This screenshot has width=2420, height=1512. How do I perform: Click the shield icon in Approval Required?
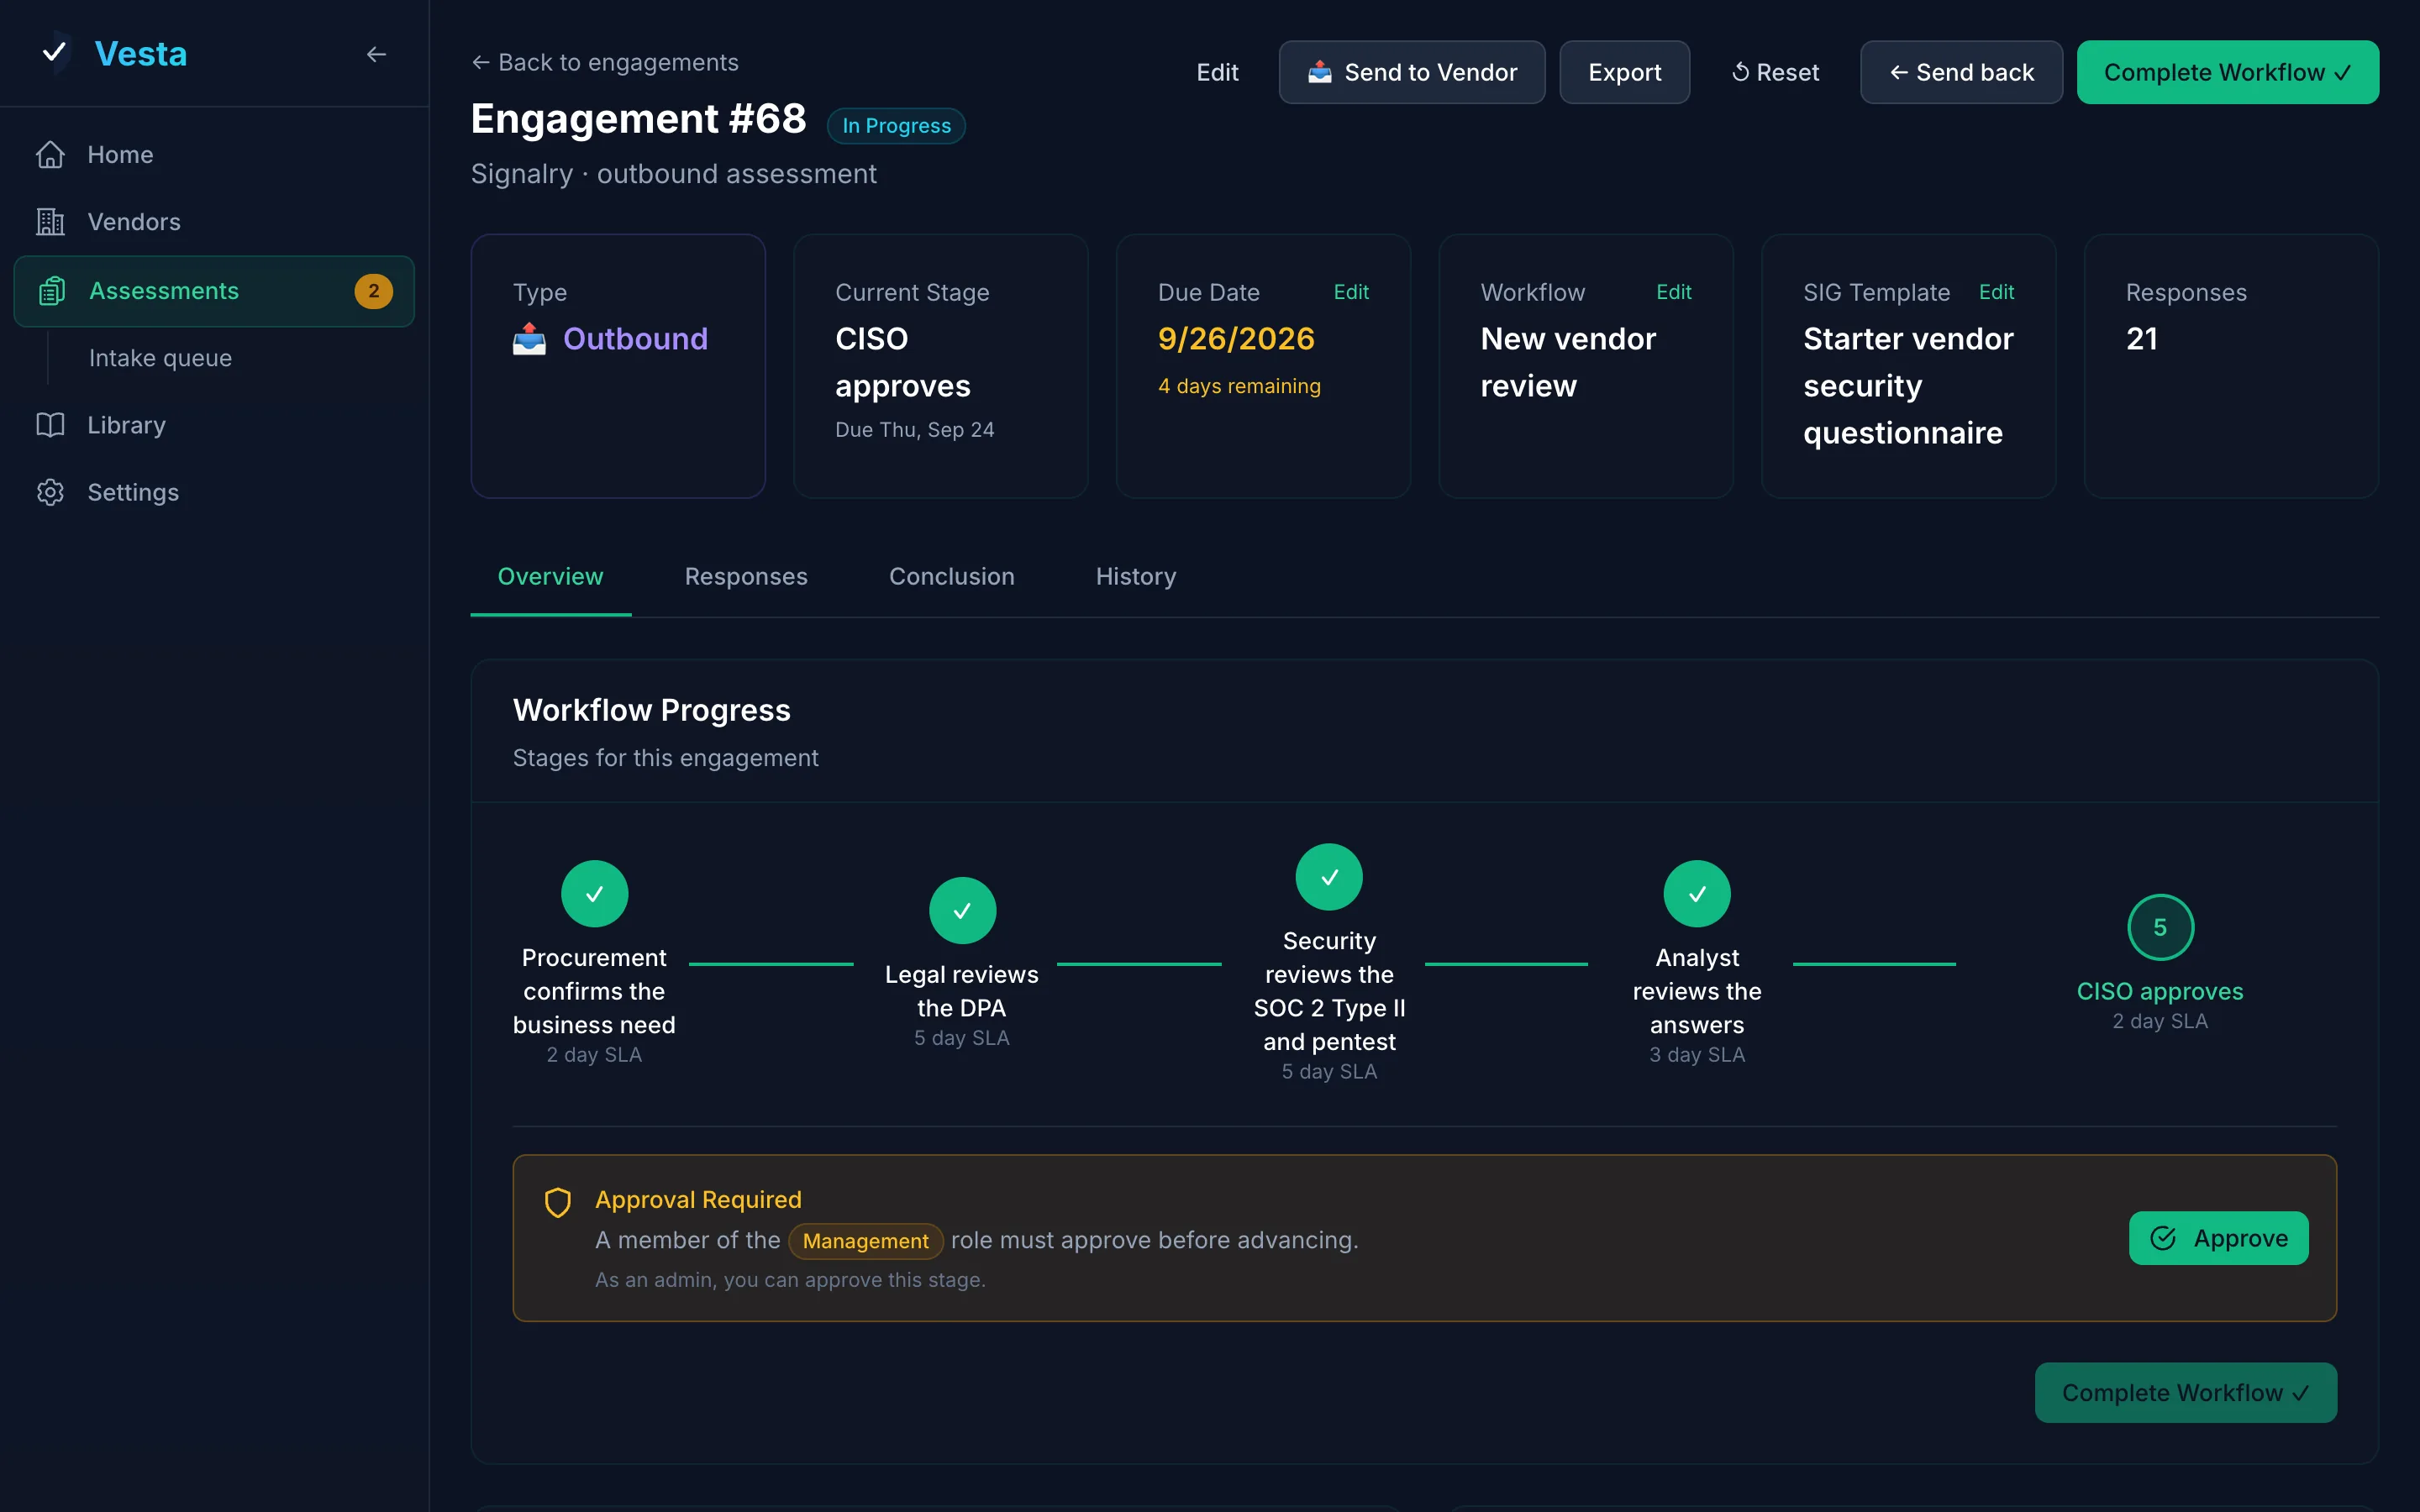coord(558,1202)
